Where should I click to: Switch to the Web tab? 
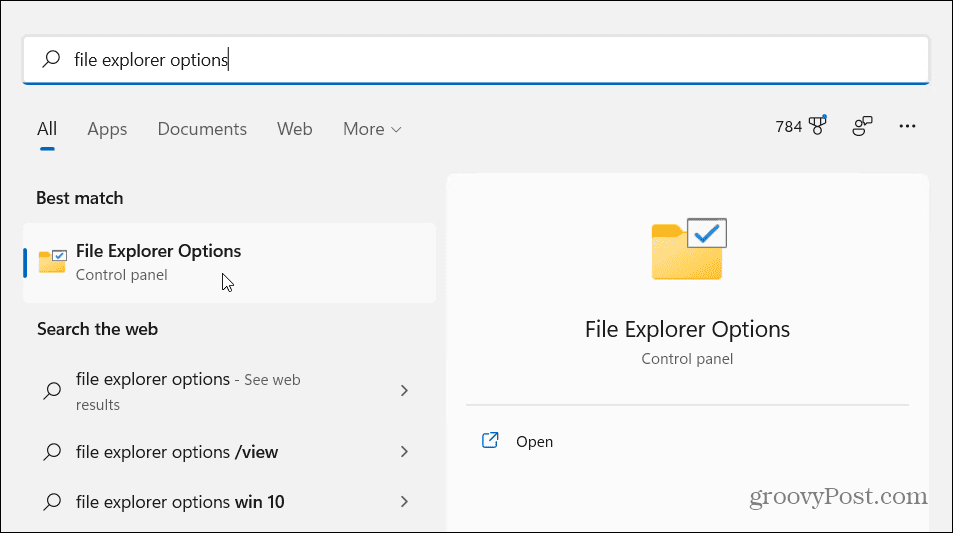tap(295, 129)
